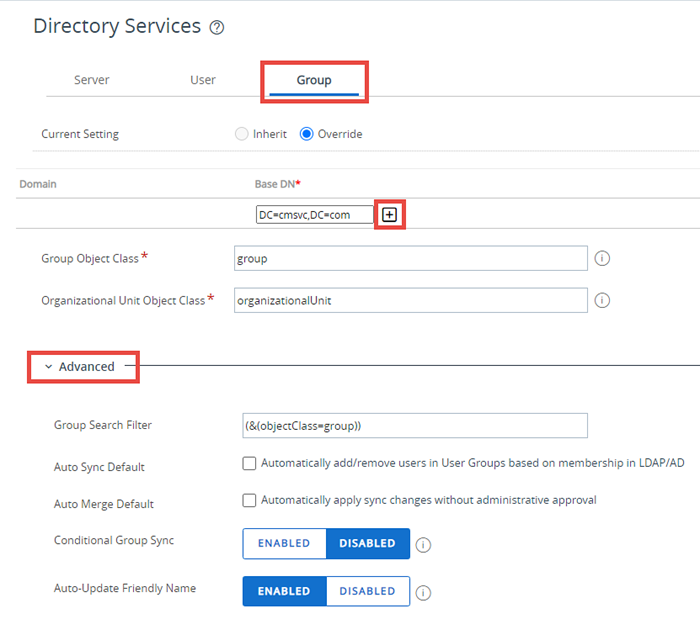700x619 pixels.
Task: Click the Base DN input field
Action: coord(315,215)
